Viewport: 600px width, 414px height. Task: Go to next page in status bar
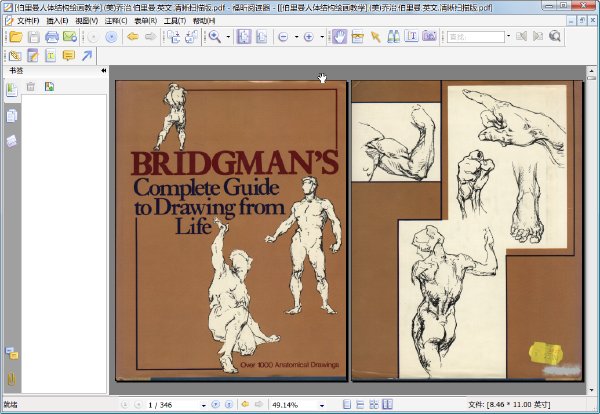click(x=216, y=404)
